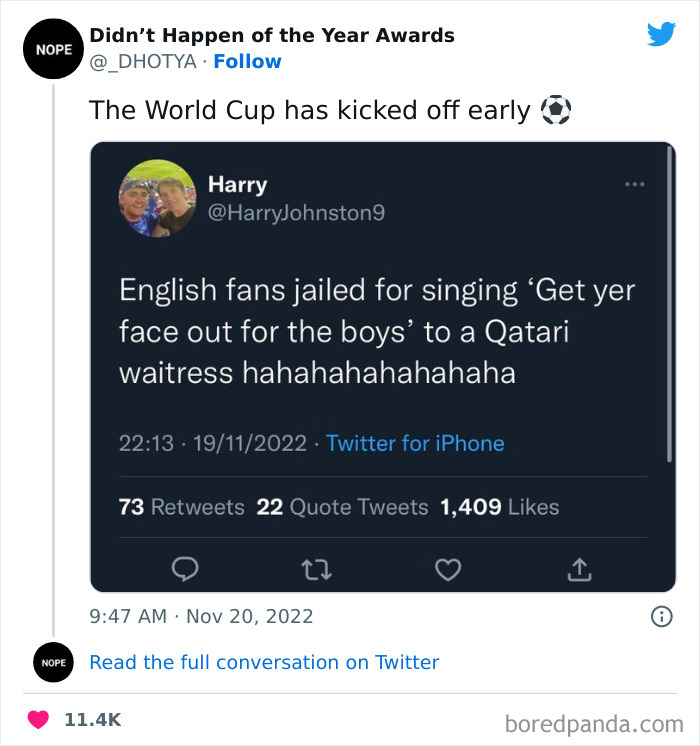
Task: Click Didn't Happen of the Year Awards name
Action: 271,35
